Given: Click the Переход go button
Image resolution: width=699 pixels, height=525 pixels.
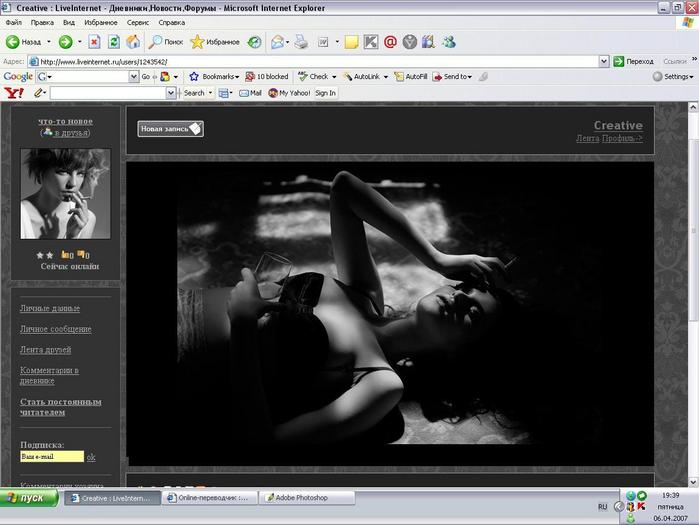Looking at the screenshot, I should (633, 62).
